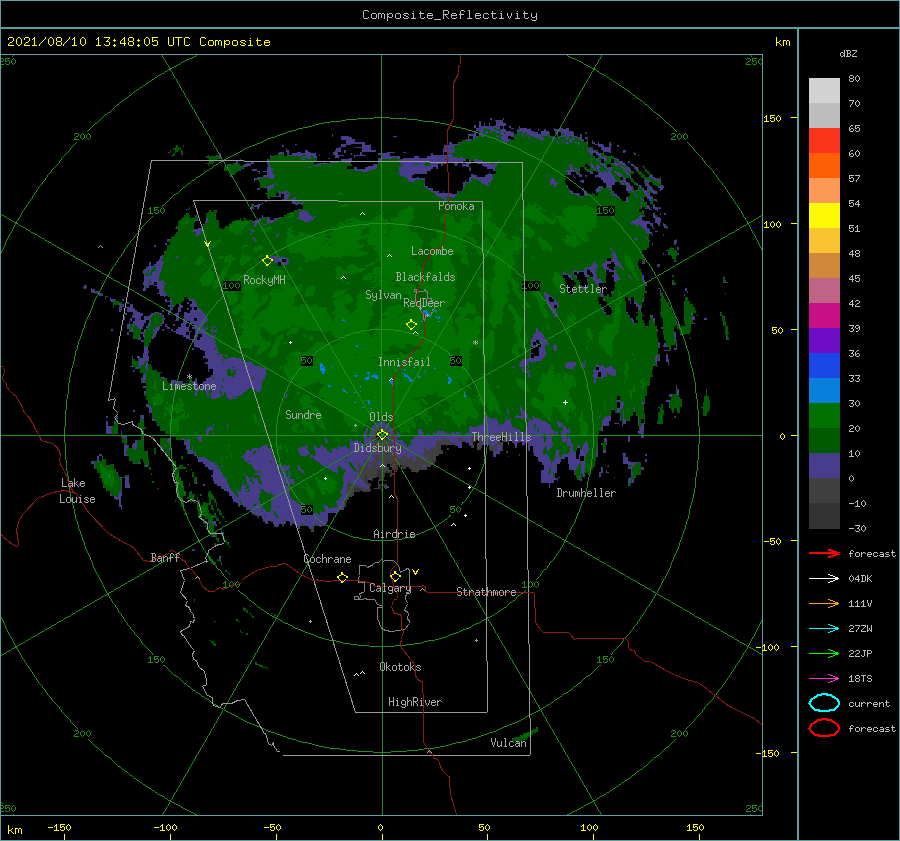Pick the slate-blue swatch between 10 and 0 dBZ
The image size is (900, 841).
pyautogui.click(x=824, y=466)
